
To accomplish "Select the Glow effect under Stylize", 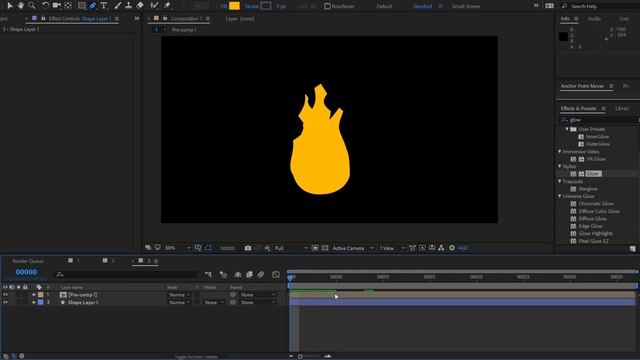I will point(593,174).
